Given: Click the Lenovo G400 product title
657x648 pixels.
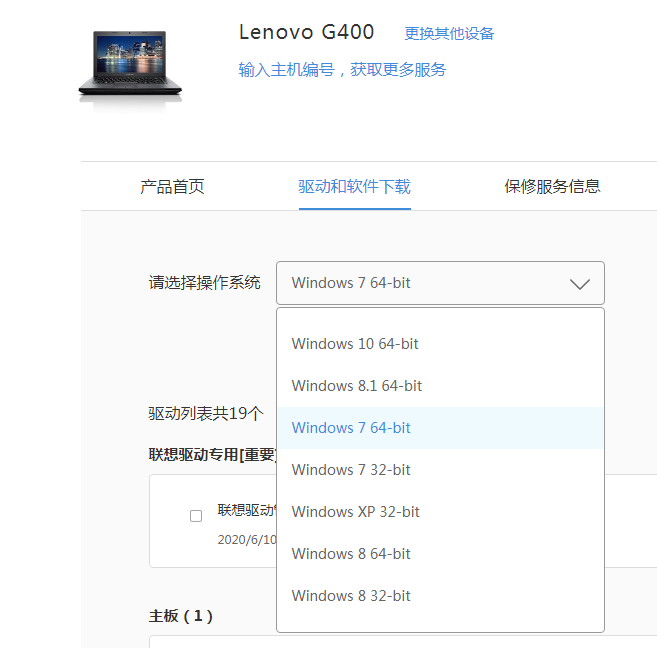Looking at the screenshot, I should coord(306,32).
